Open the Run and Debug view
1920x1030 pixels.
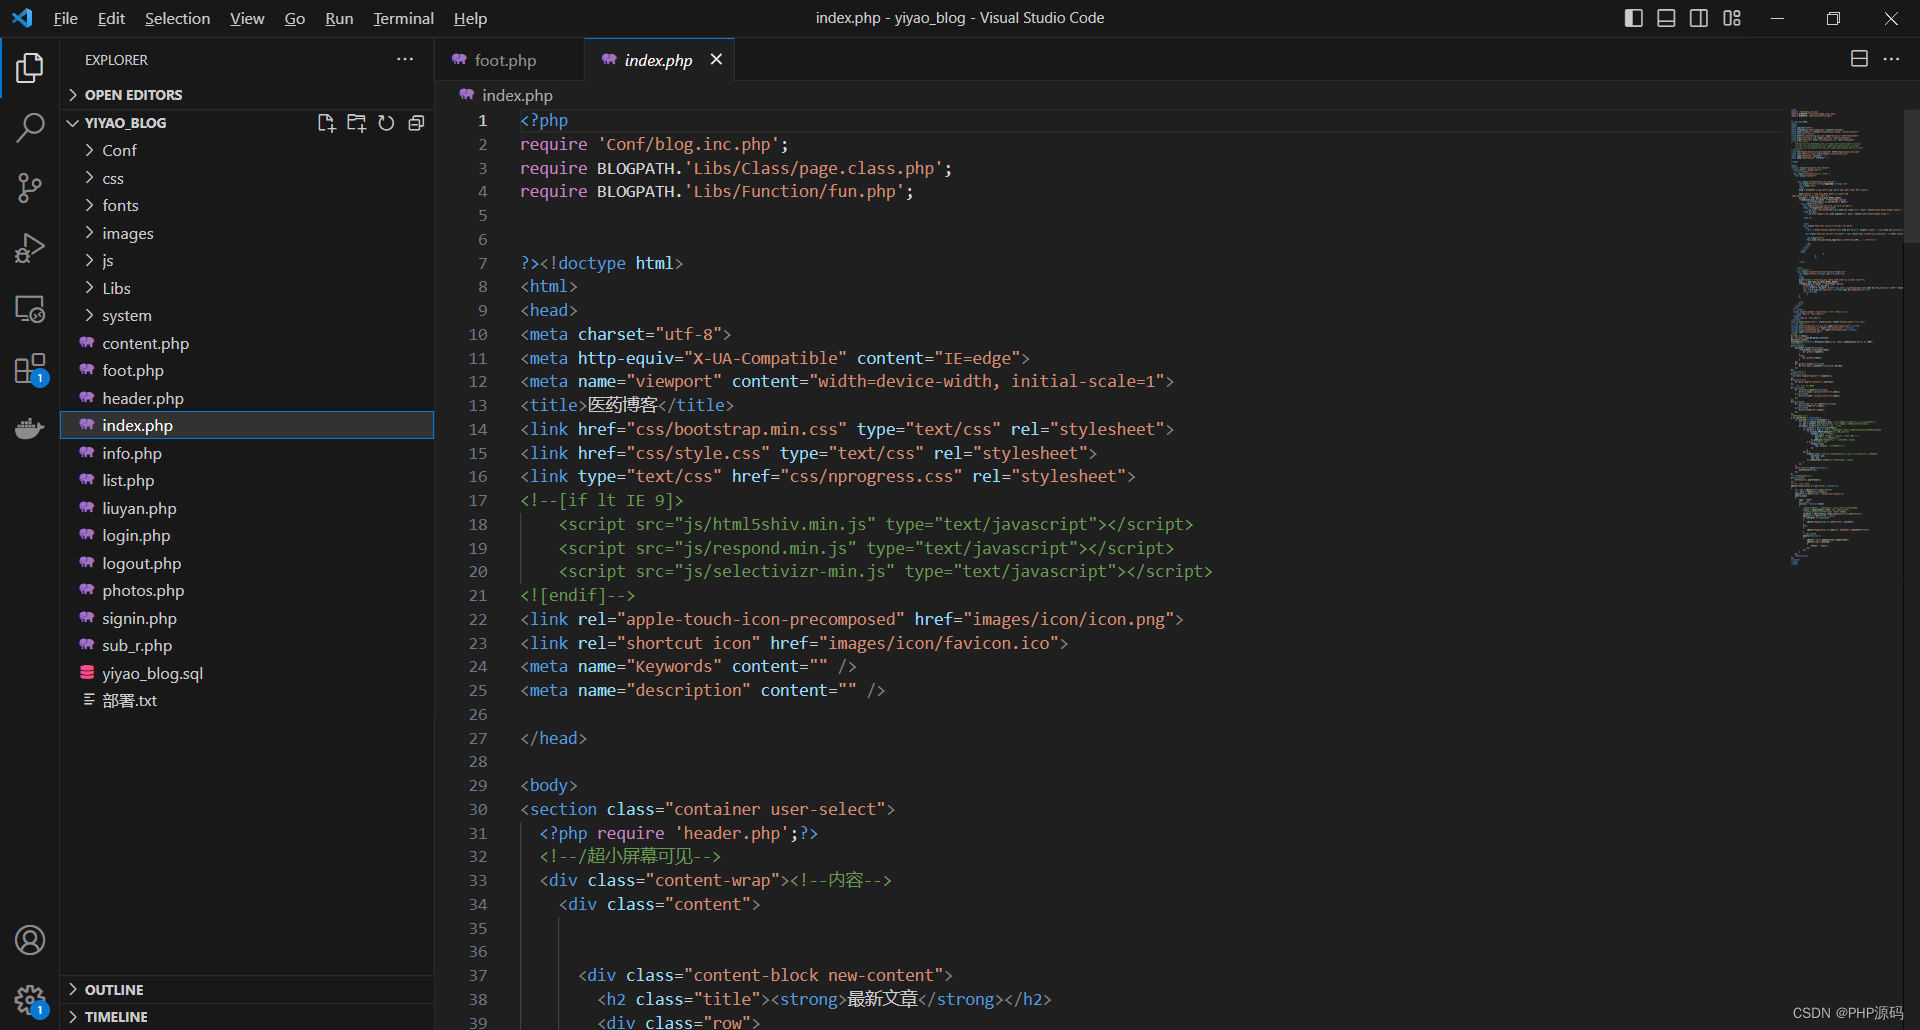click(30, 248)
